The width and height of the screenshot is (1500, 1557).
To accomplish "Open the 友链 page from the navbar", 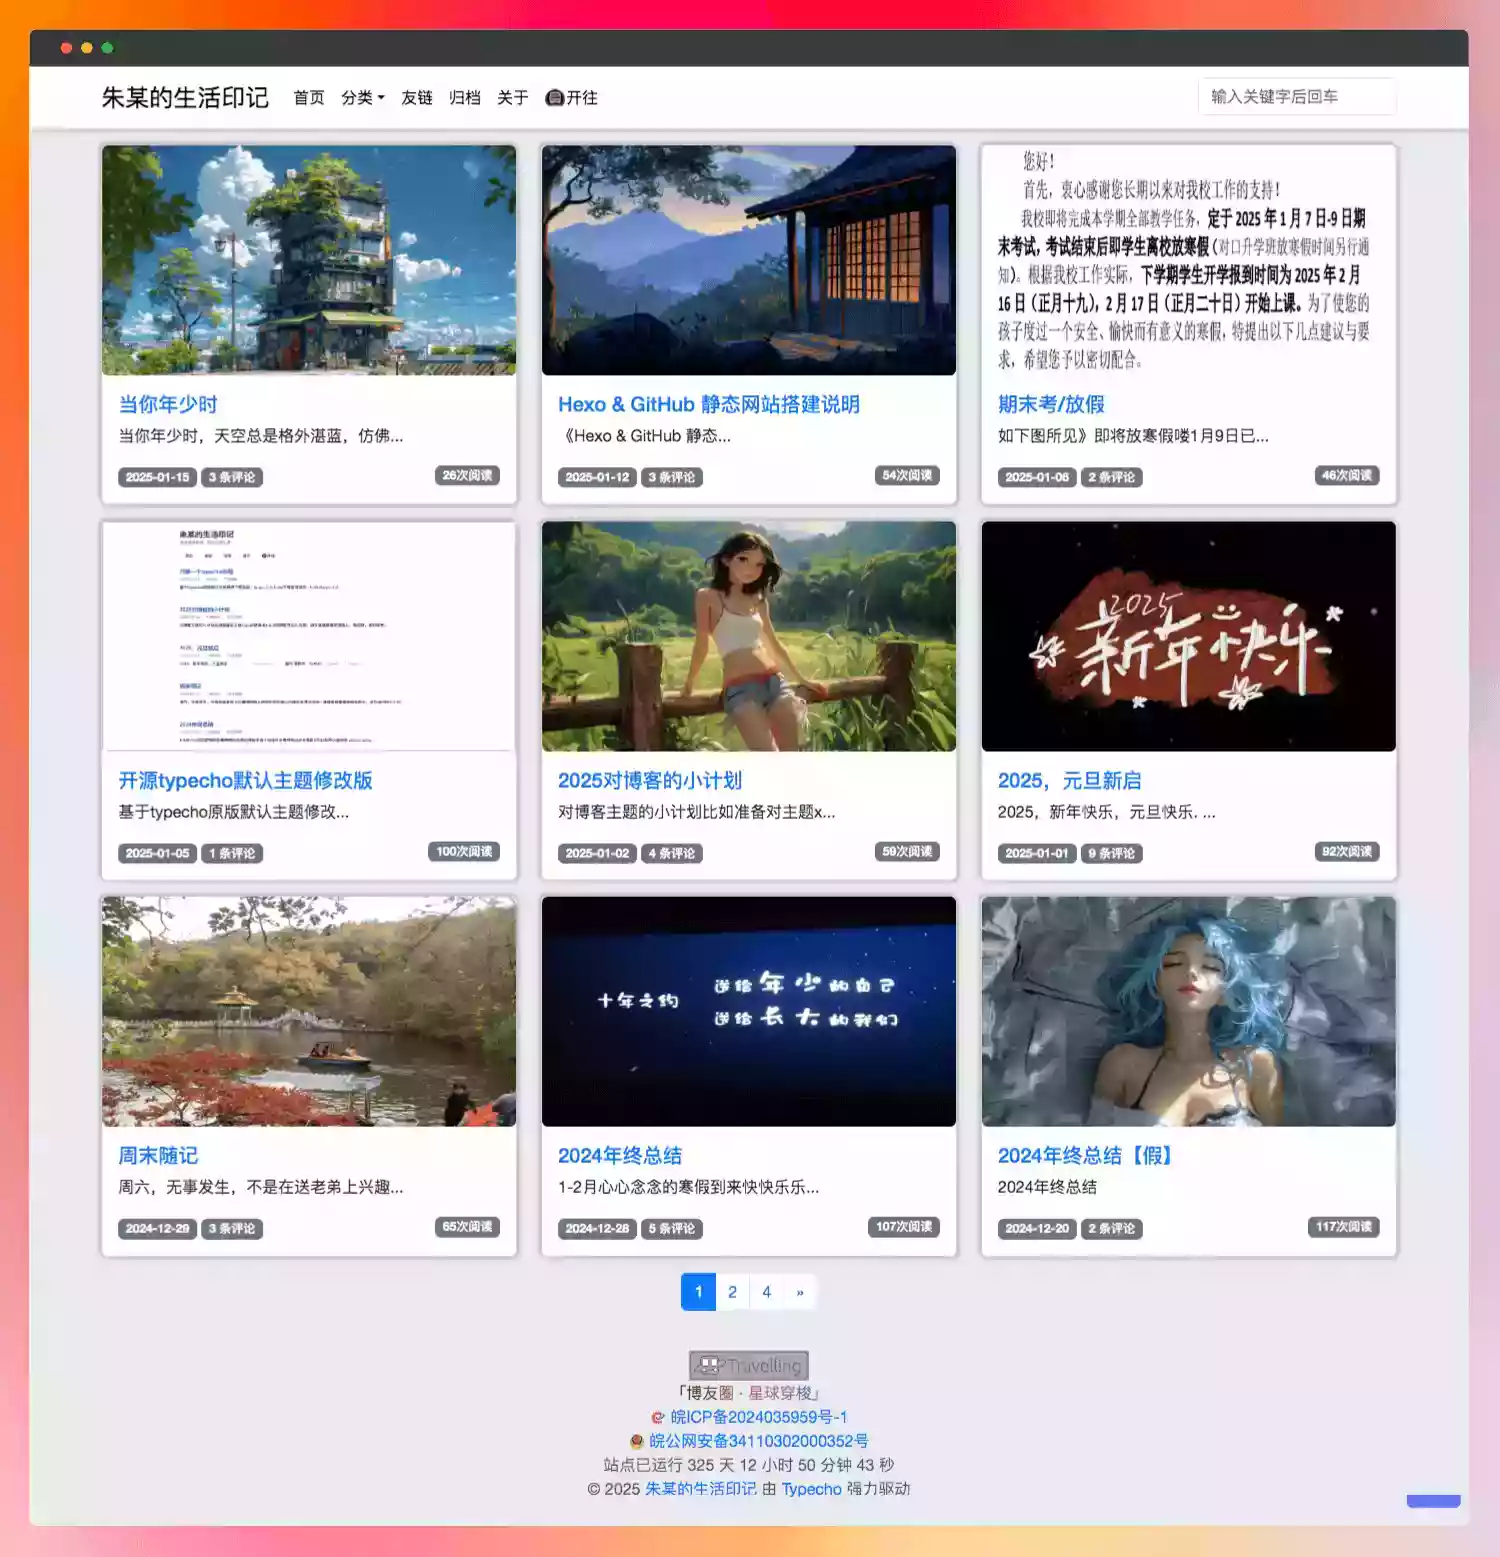I will [x=416, y=97].
